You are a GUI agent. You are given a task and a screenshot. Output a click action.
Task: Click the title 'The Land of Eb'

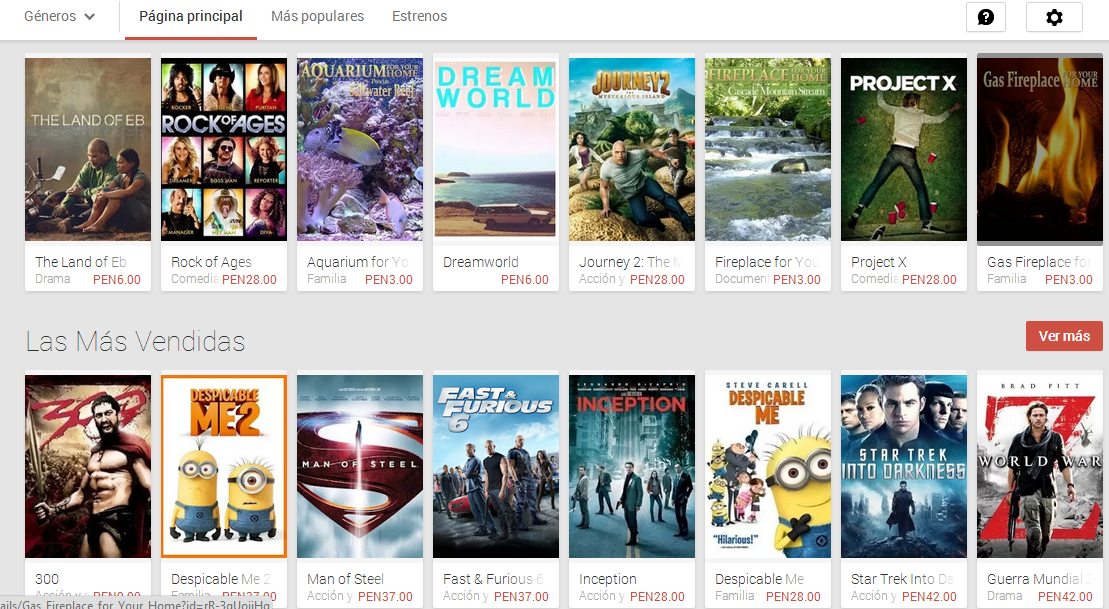(81, 262)
